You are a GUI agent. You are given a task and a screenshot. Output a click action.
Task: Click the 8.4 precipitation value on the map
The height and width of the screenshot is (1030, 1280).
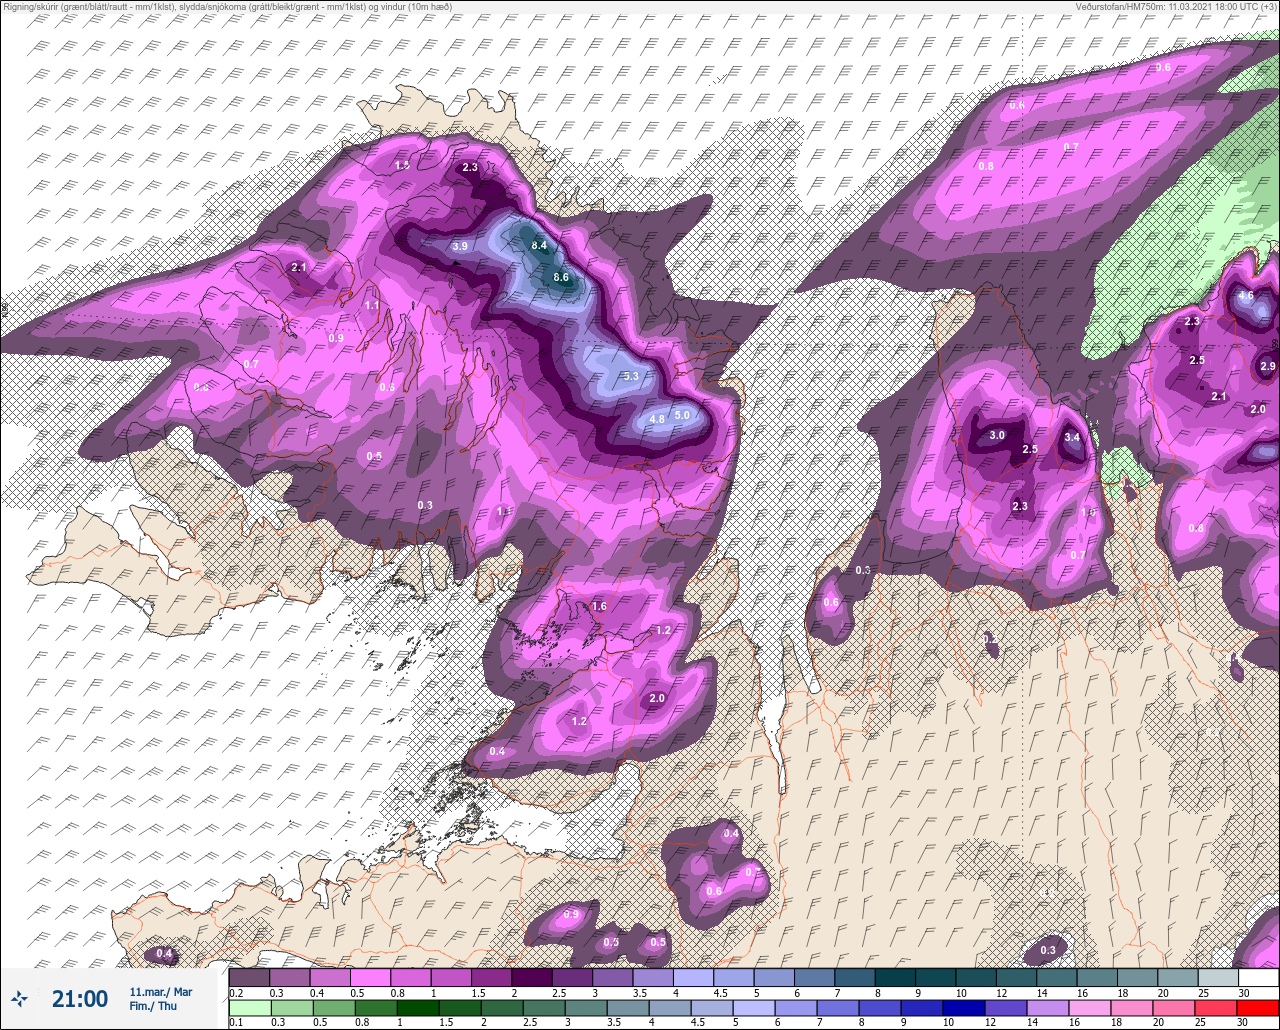[x=540, y=245]
